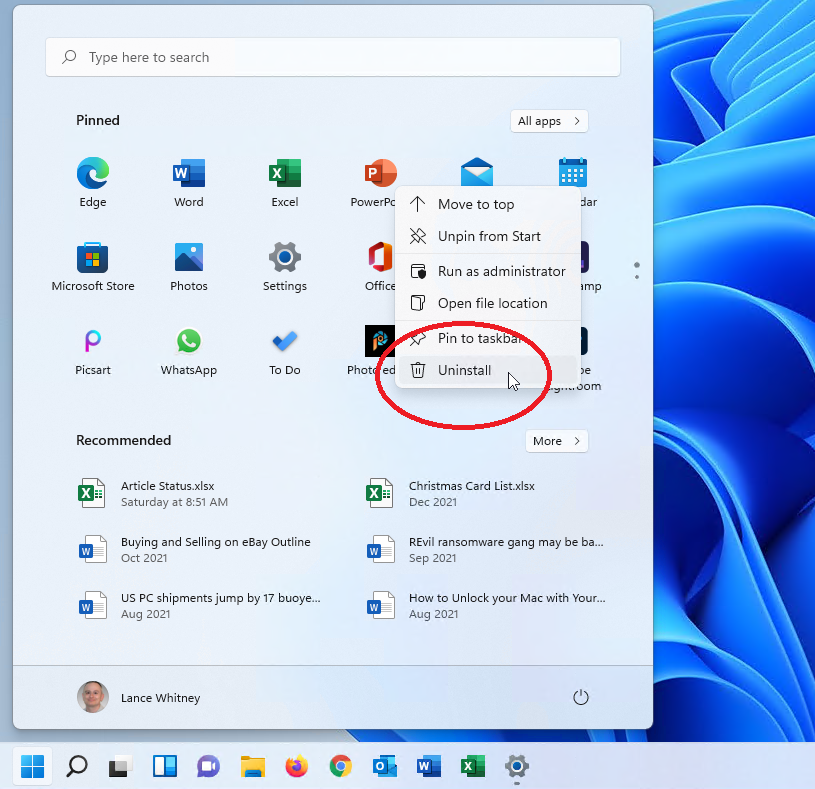This screenshot has width=815, height=789.
Task: Open Article Status.xlsx recommended file
Action: [x=200, y=494]
